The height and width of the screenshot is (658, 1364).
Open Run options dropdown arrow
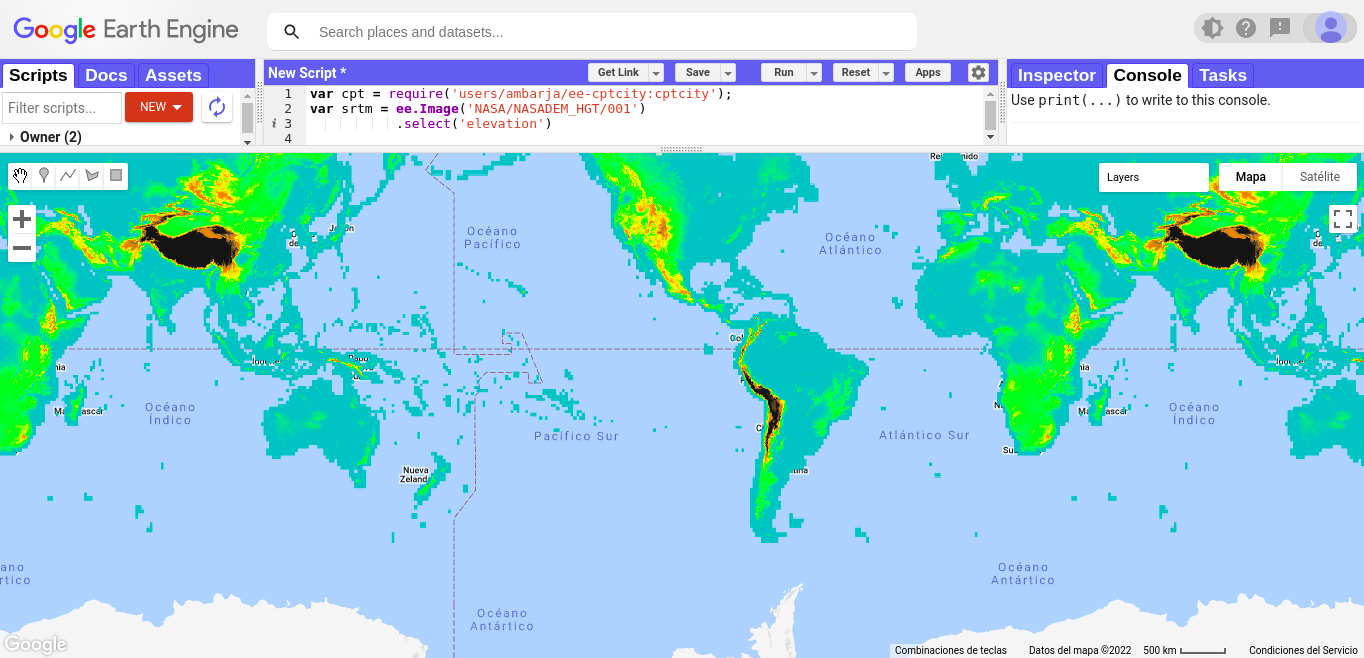[814, 73]
